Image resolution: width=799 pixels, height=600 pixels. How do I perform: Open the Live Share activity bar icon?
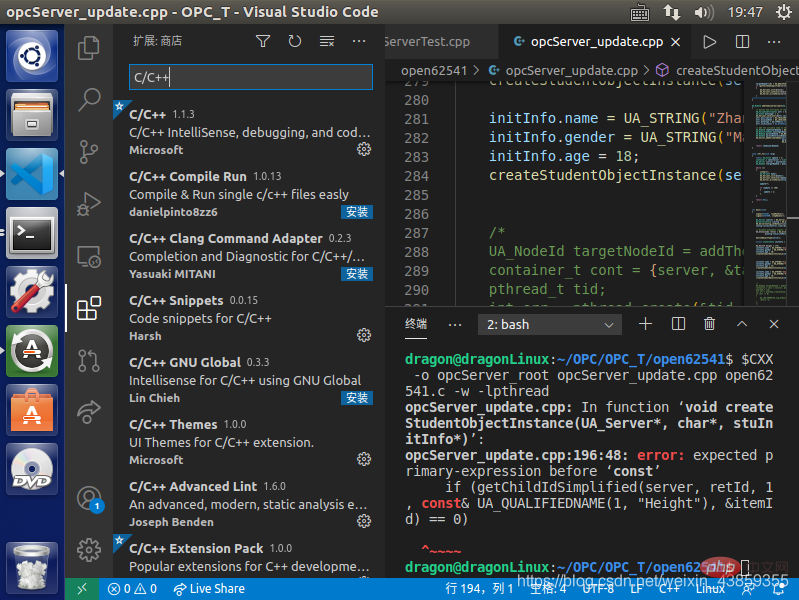coord(89,412)
